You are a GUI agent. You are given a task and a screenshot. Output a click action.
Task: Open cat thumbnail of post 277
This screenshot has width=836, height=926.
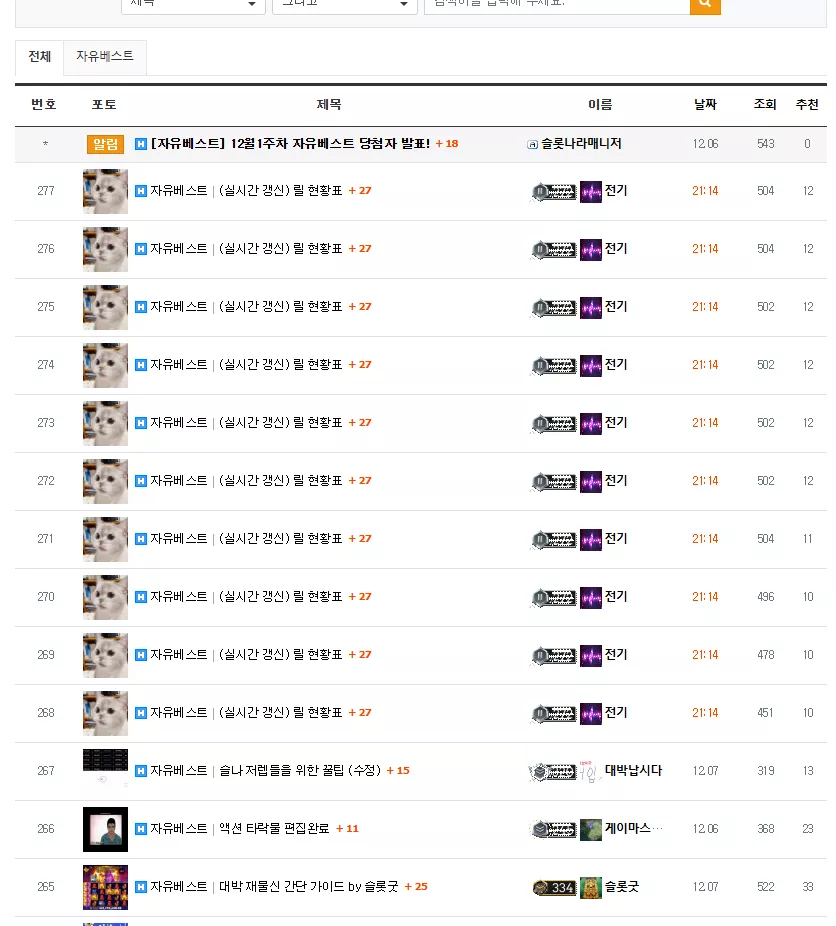click(x=105, y=191)
